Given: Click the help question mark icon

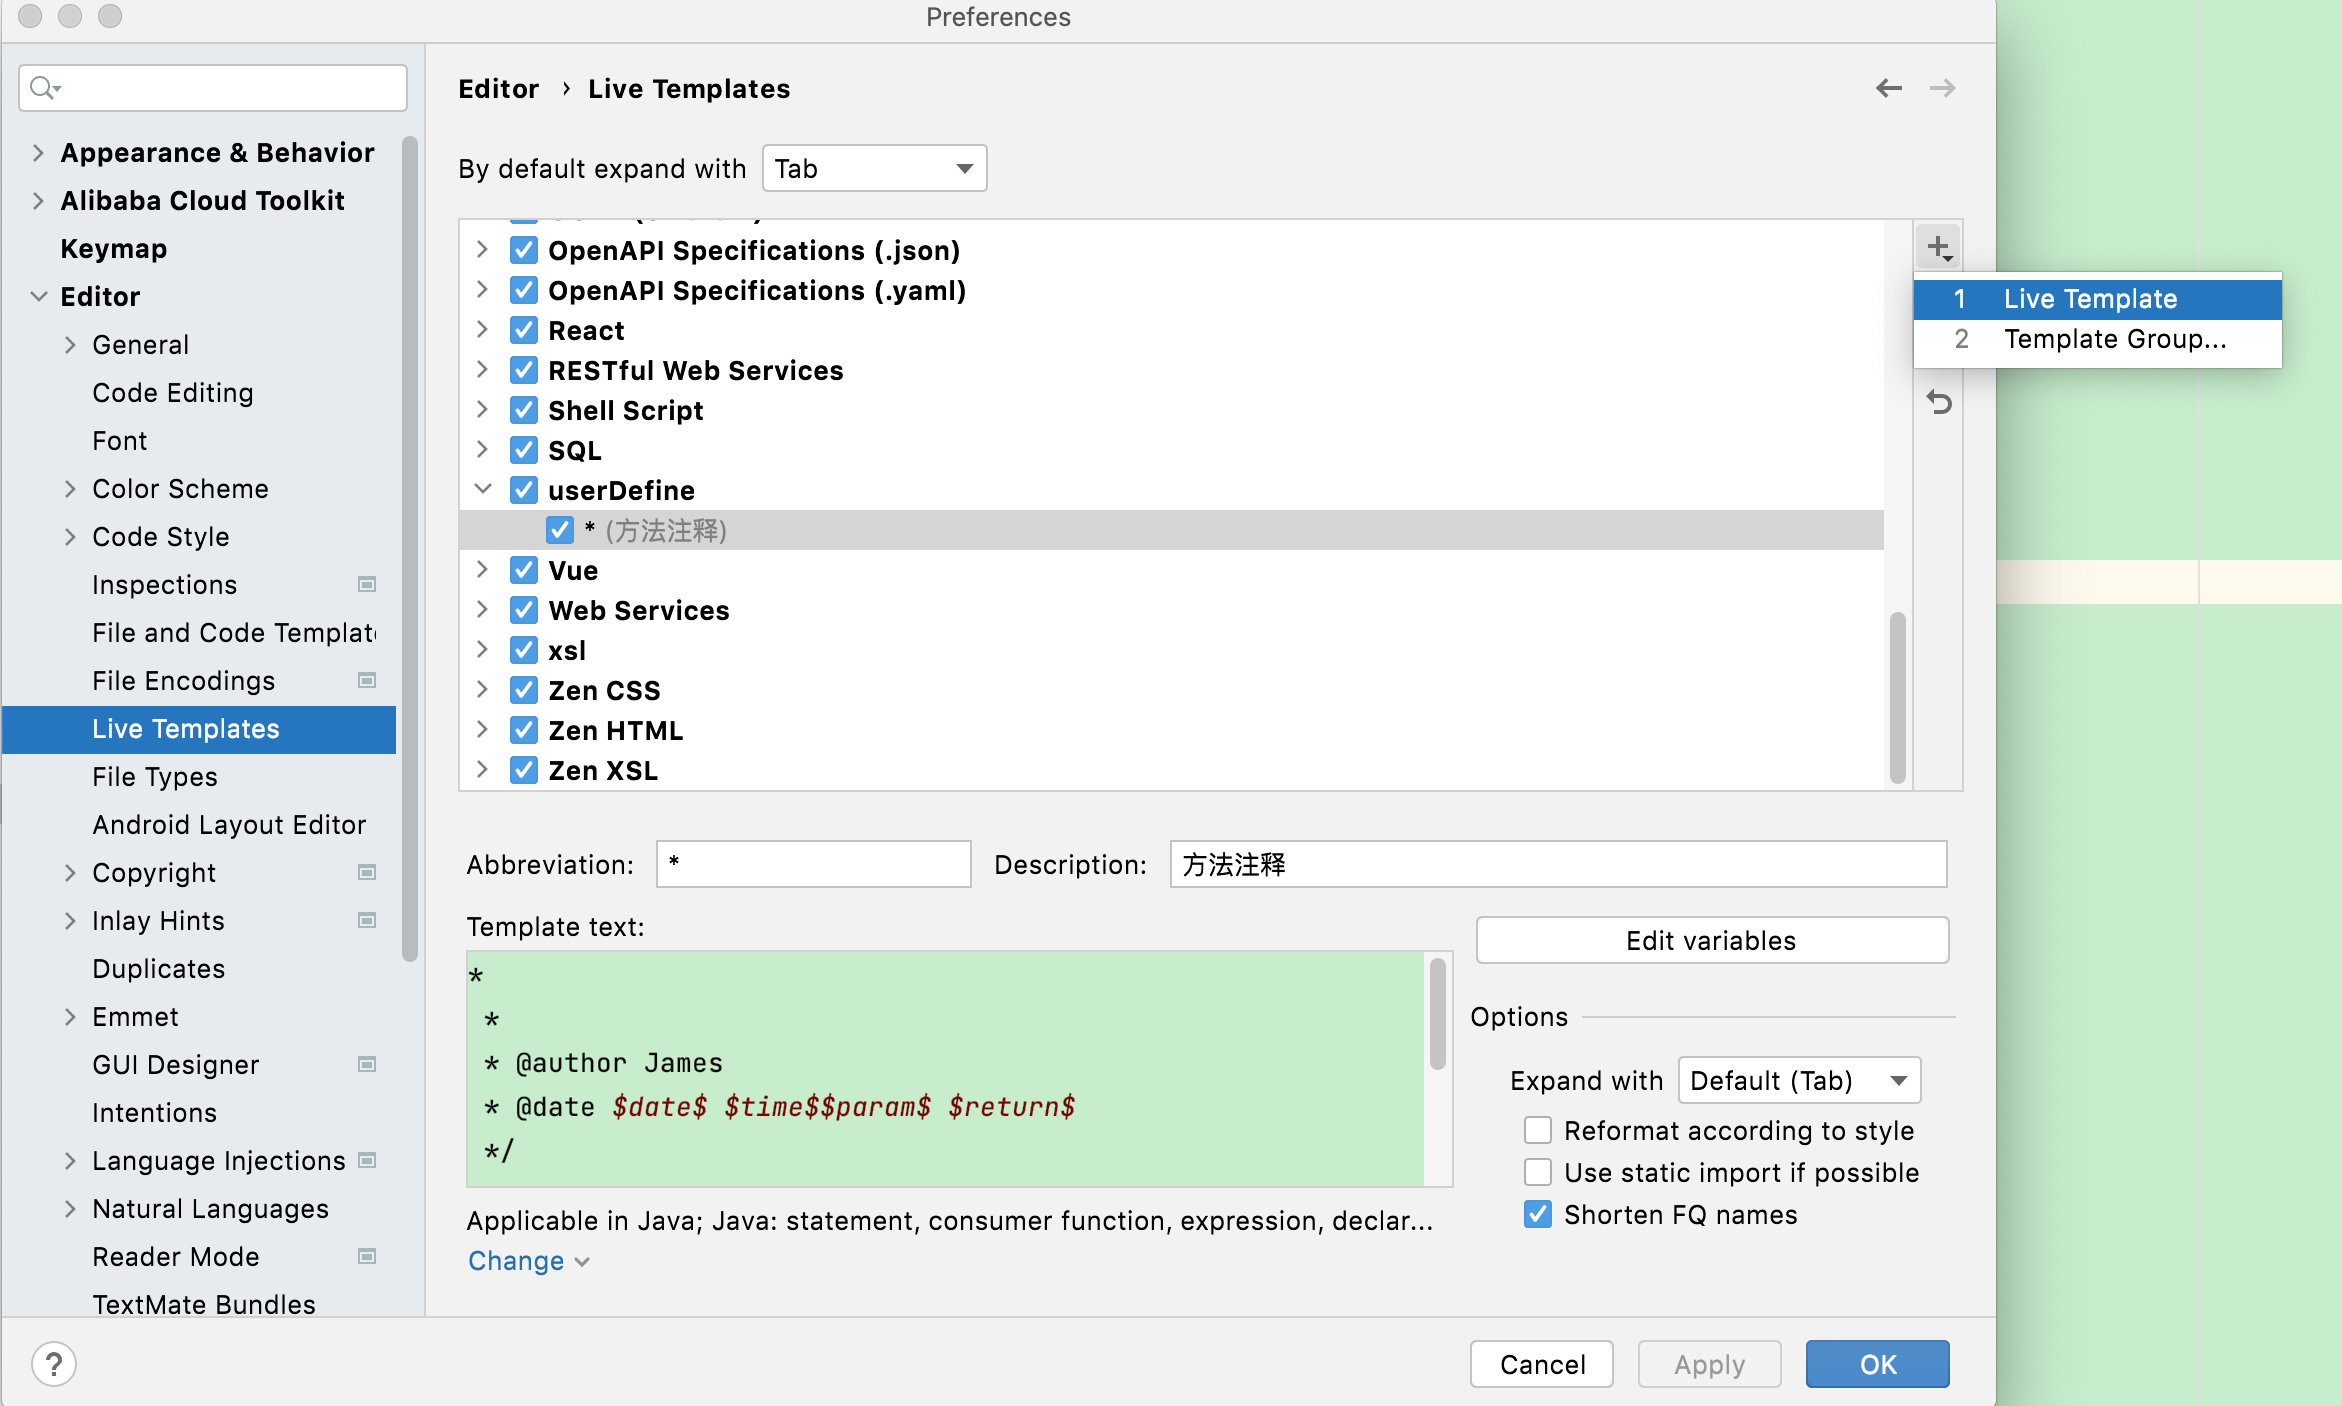Looking at the screenshot, I should (x=54, y=1364).
